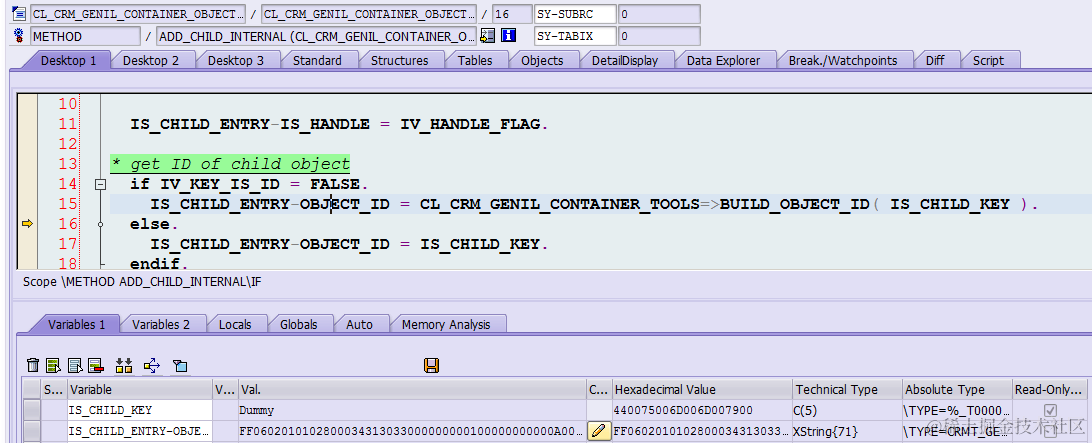The image size is (1092, 443).
Task: Open the DetailDisplay tab
Action: (x=625, y=61)
